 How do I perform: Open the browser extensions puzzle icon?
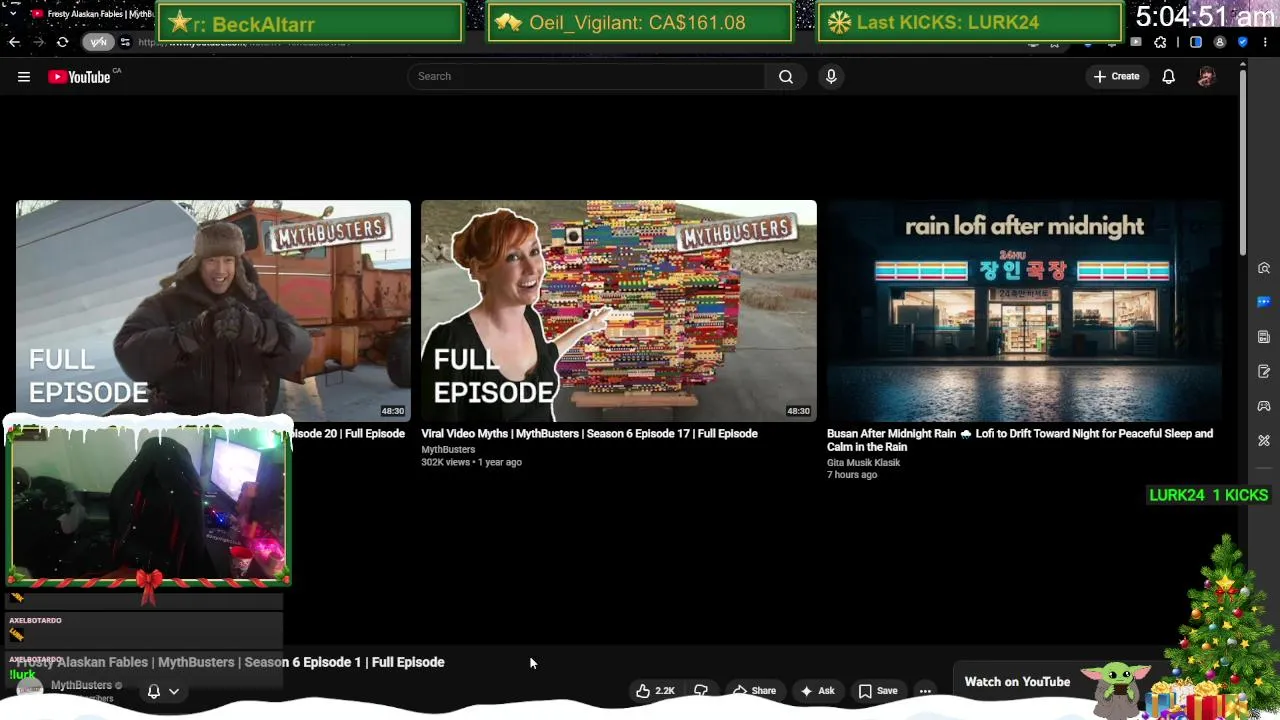click(1160, 42)
